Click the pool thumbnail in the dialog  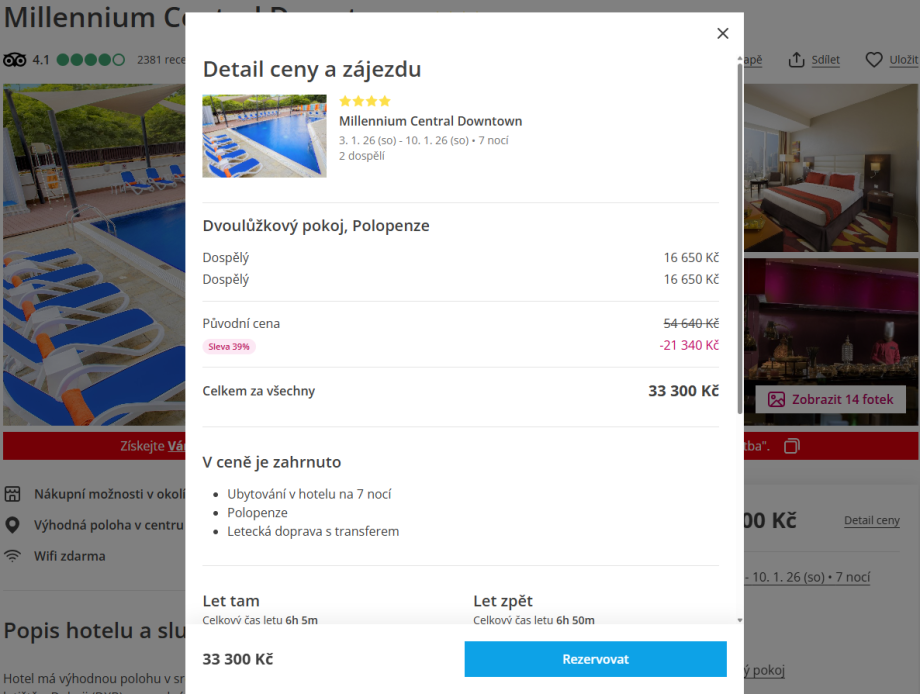(264, 136)
